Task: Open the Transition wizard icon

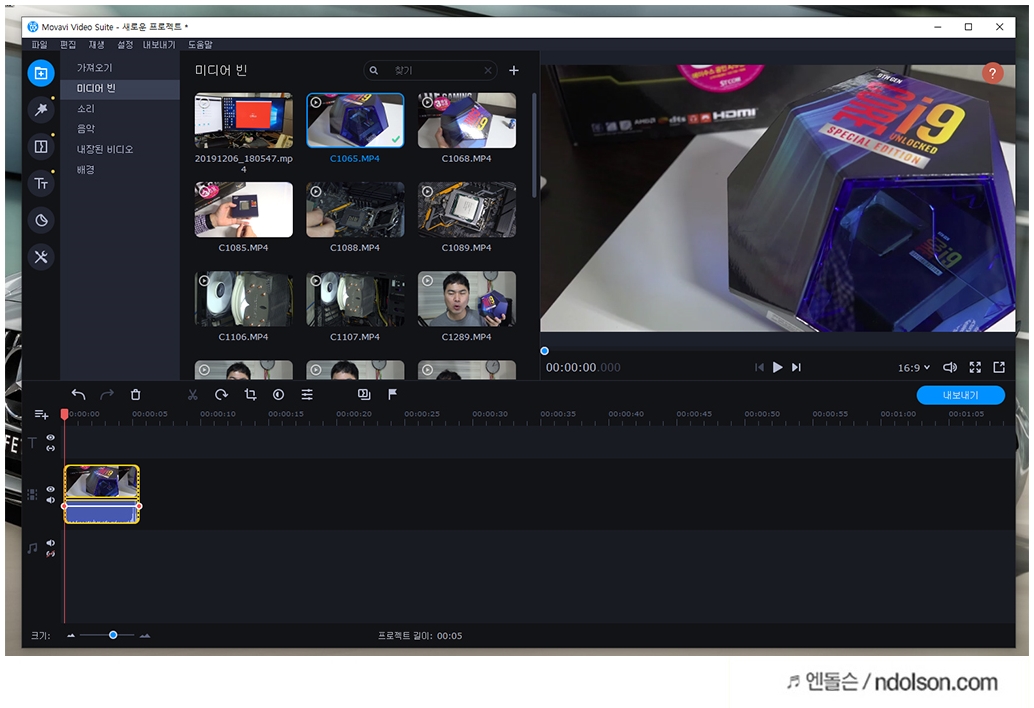Action: point(364,394)
